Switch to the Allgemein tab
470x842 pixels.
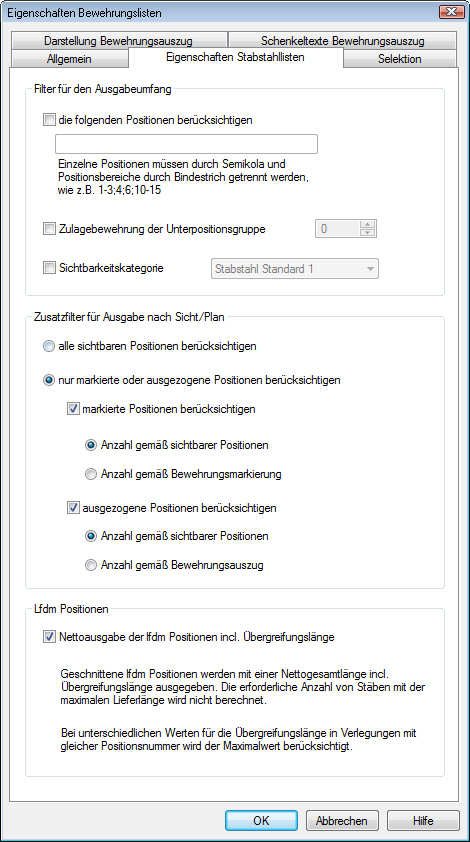[69, 59]
